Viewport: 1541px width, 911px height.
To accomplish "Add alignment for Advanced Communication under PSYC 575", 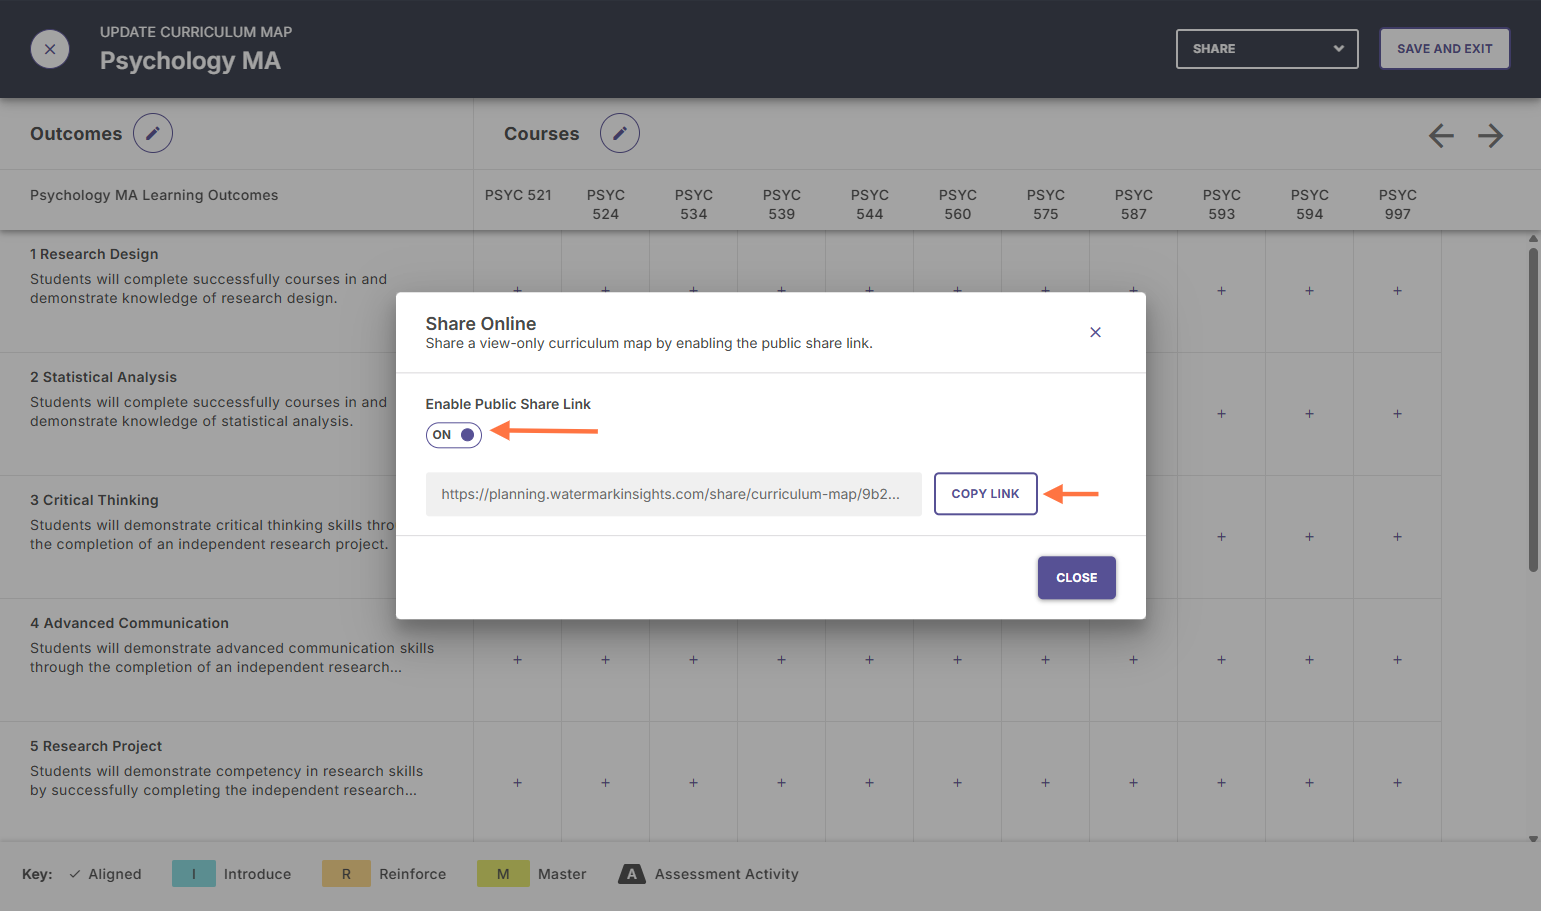I will click(1045, 660).
